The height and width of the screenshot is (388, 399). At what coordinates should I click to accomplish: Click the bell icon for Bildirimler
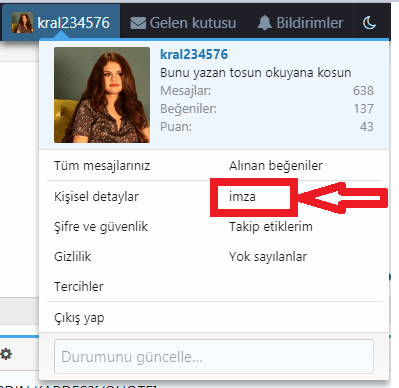[265, 23]
